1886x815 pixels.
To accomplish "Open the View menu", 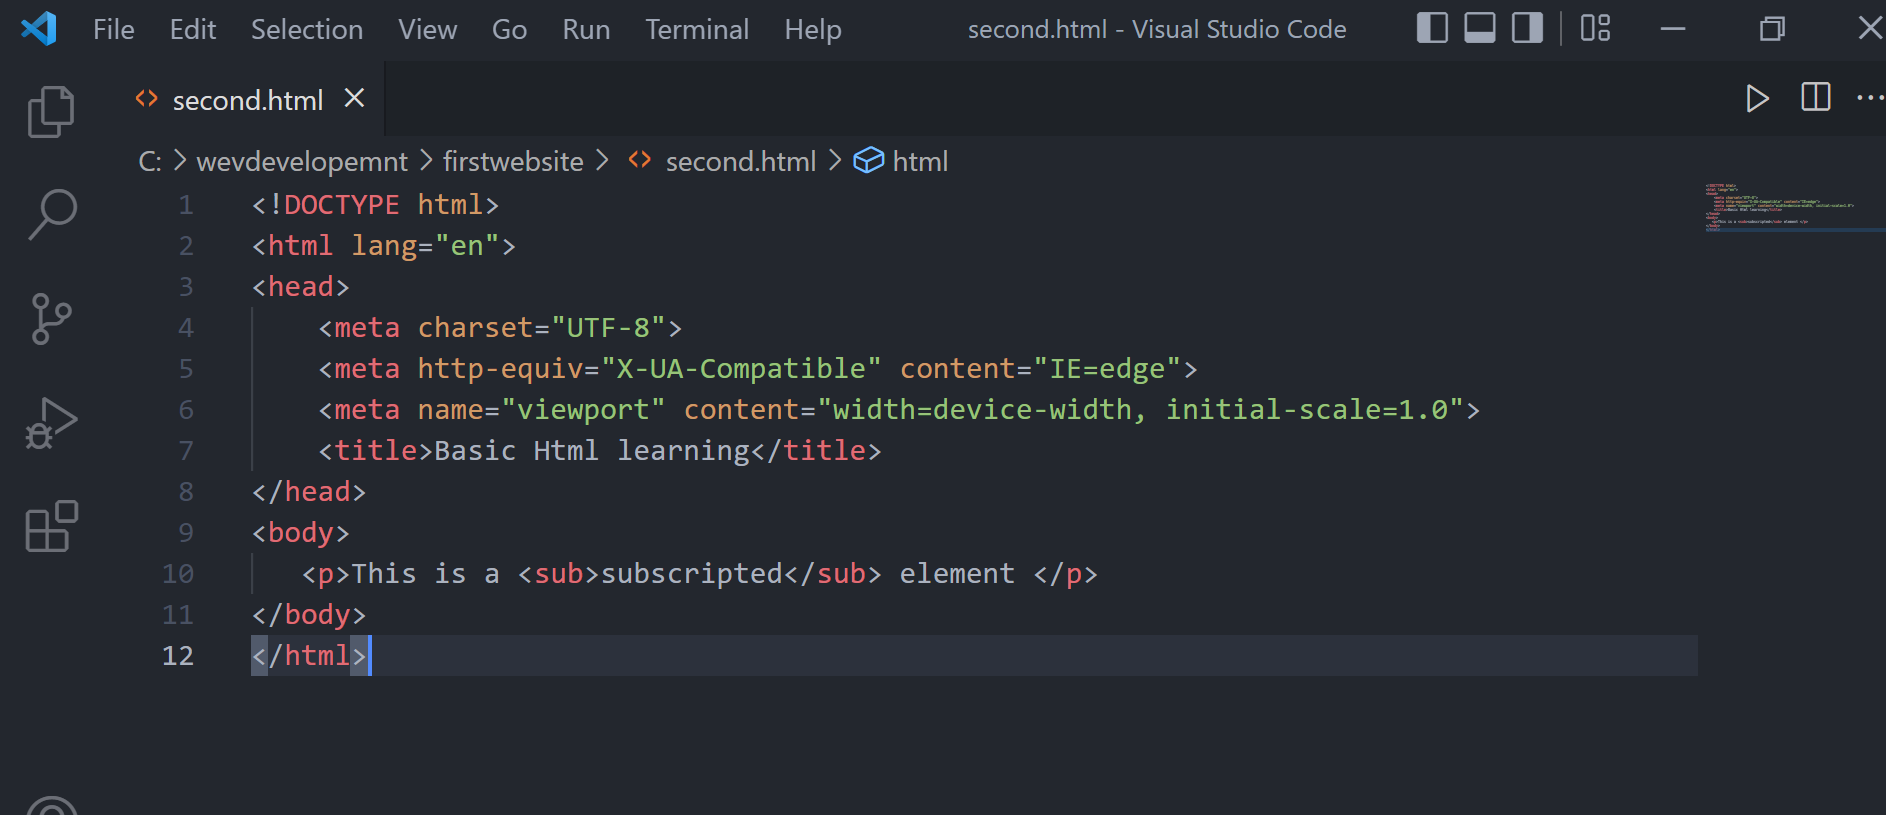I will [x=428, y=29].
